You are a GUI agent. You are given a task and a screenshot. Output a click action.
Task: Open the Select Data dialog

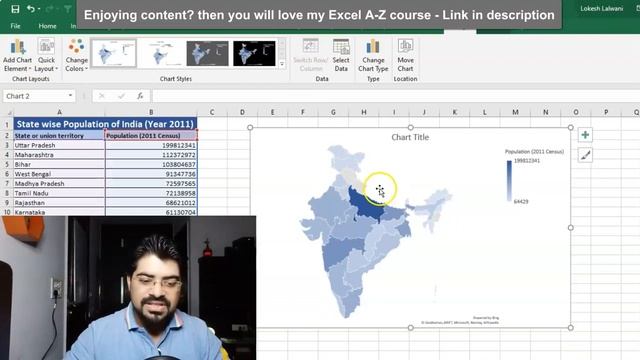[x=341, y=55]
